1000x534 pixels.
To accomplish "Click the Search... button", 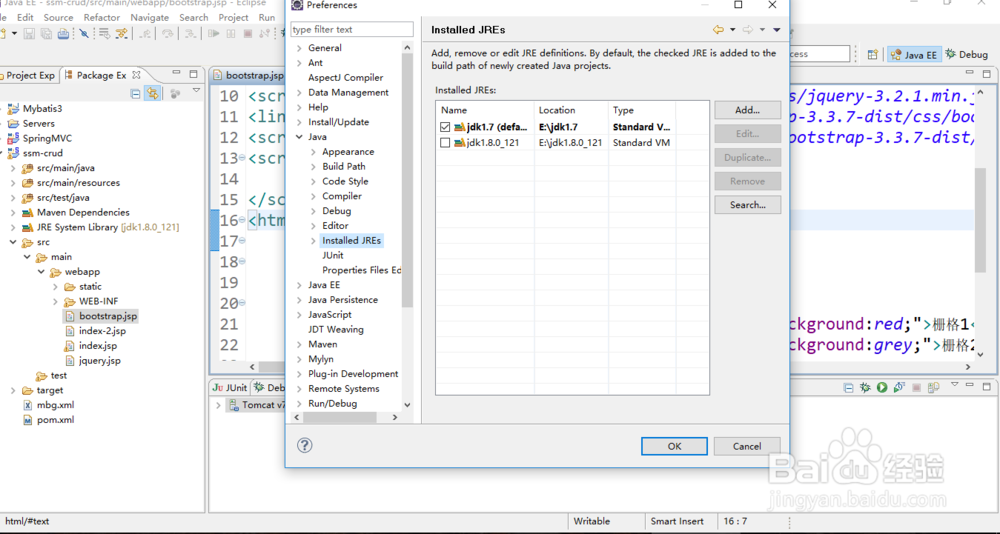I will [747, 205].
